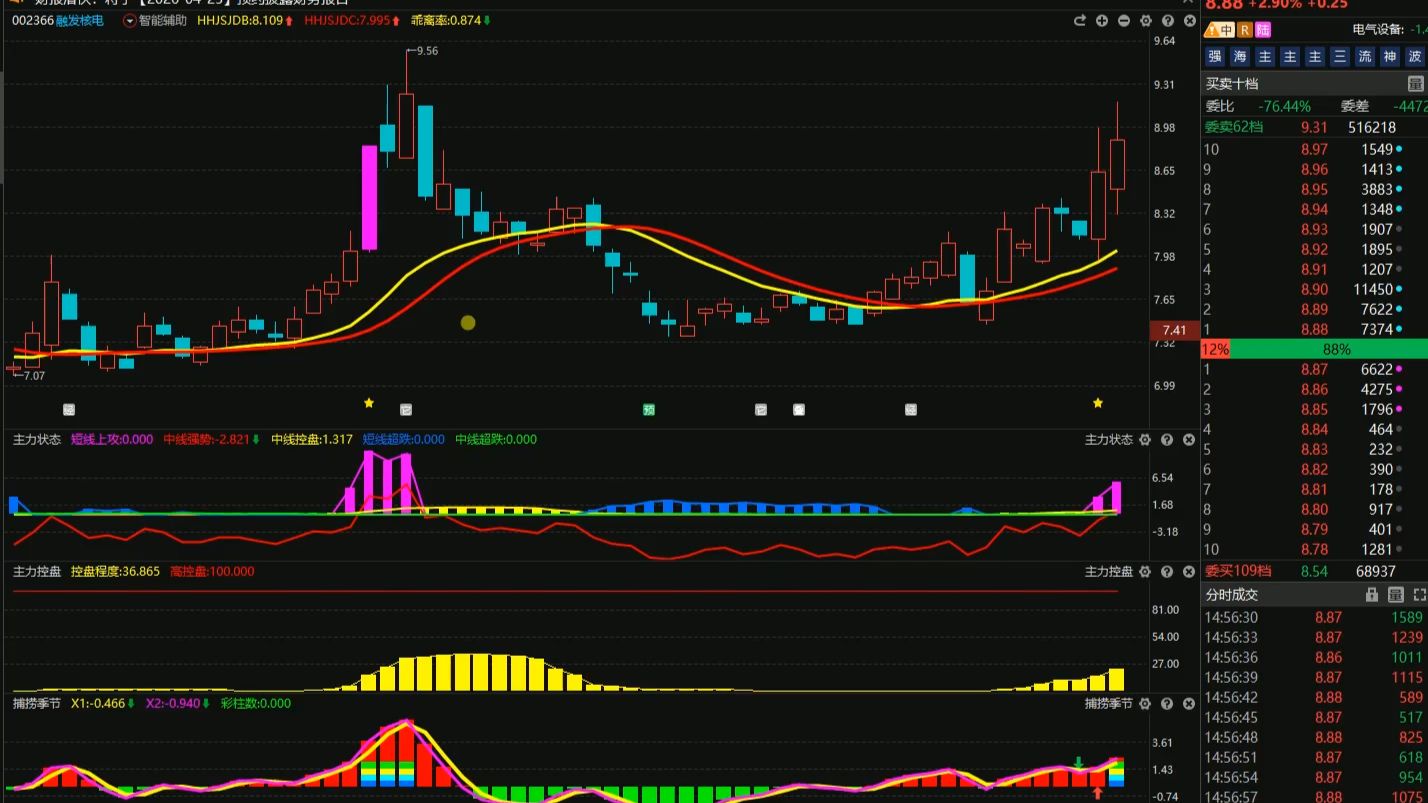
Task: Open the 捕捞季节 indicator name on the left
Action: click(36, 704)
